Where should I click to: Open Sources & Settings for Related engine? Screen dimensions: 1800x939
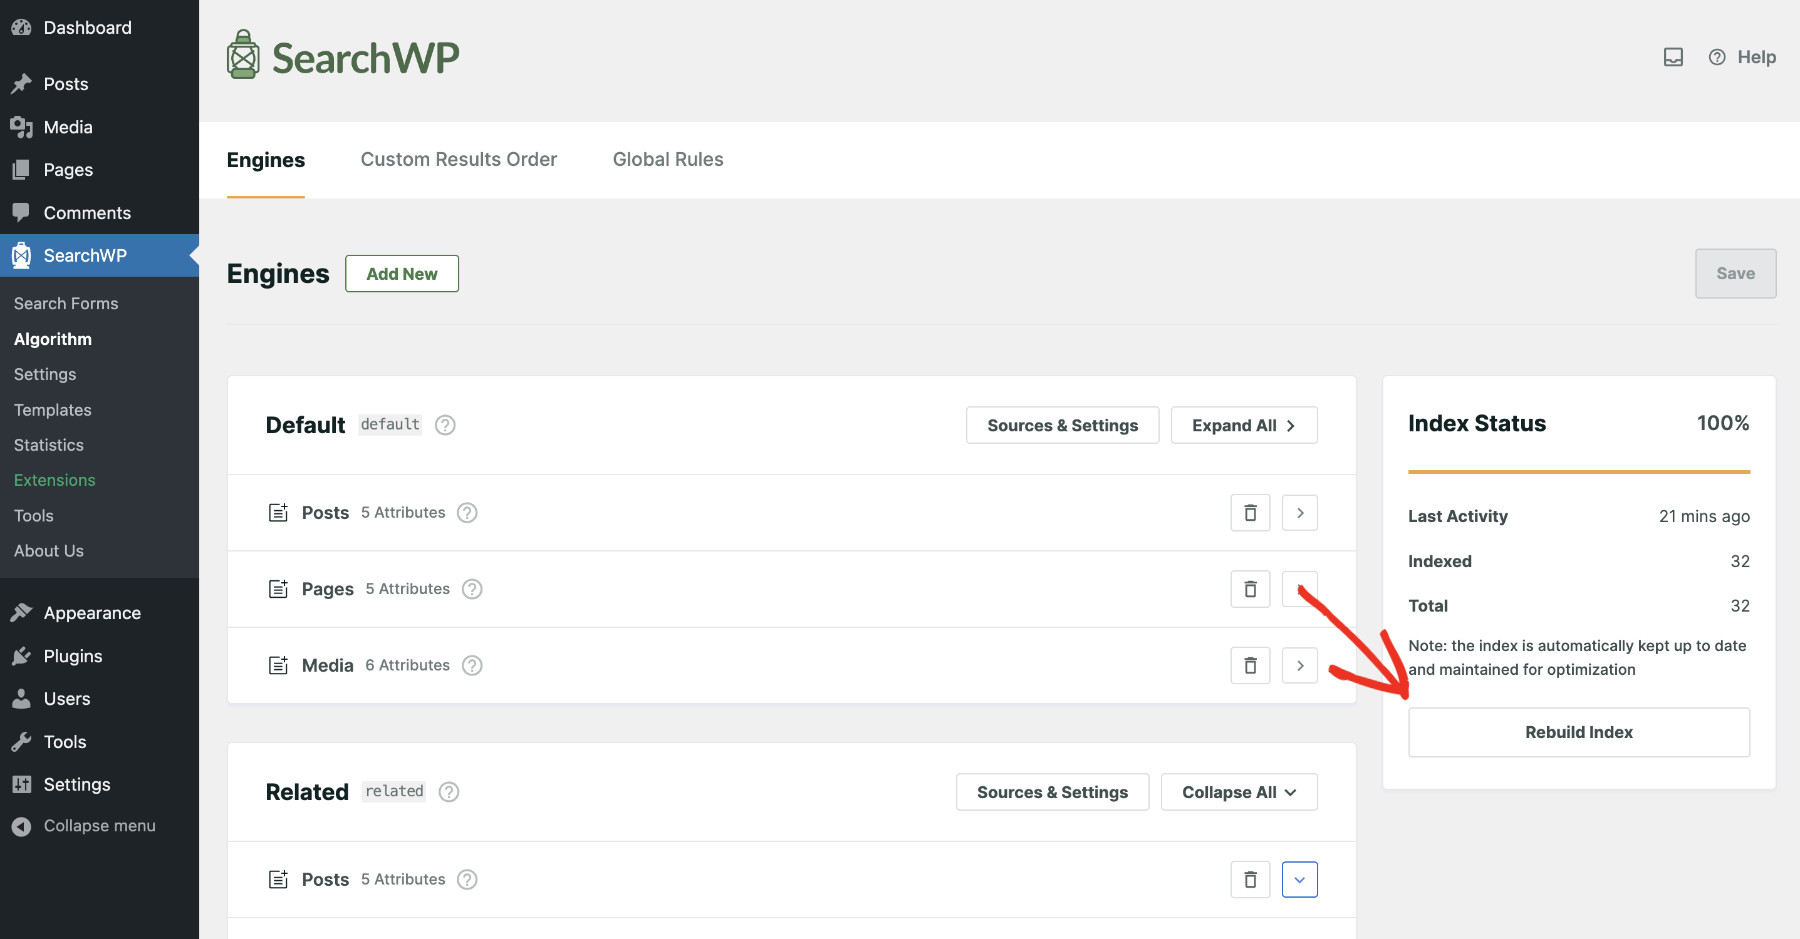point(1053,792)
